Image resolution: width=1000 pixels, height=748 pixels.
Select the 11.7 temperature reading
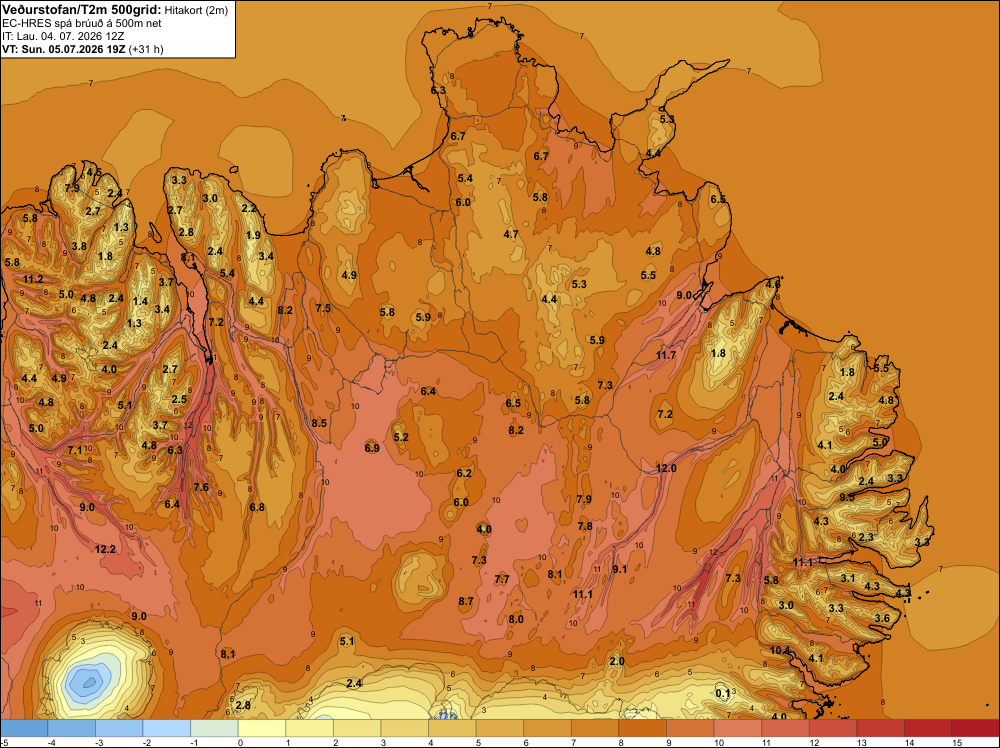click(x=666, y=355)
